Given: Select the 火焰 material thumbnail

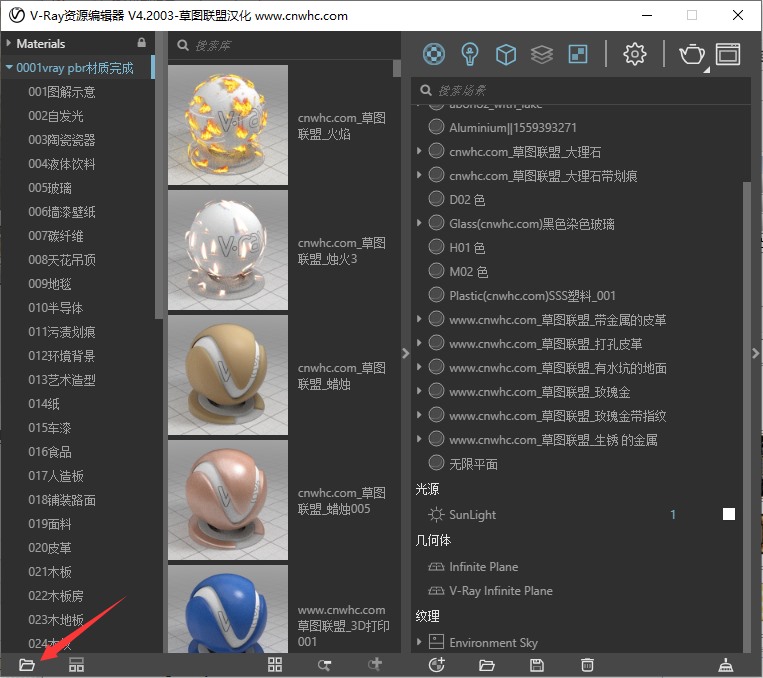Looking at the screenshot, I should tap(228, 125).
